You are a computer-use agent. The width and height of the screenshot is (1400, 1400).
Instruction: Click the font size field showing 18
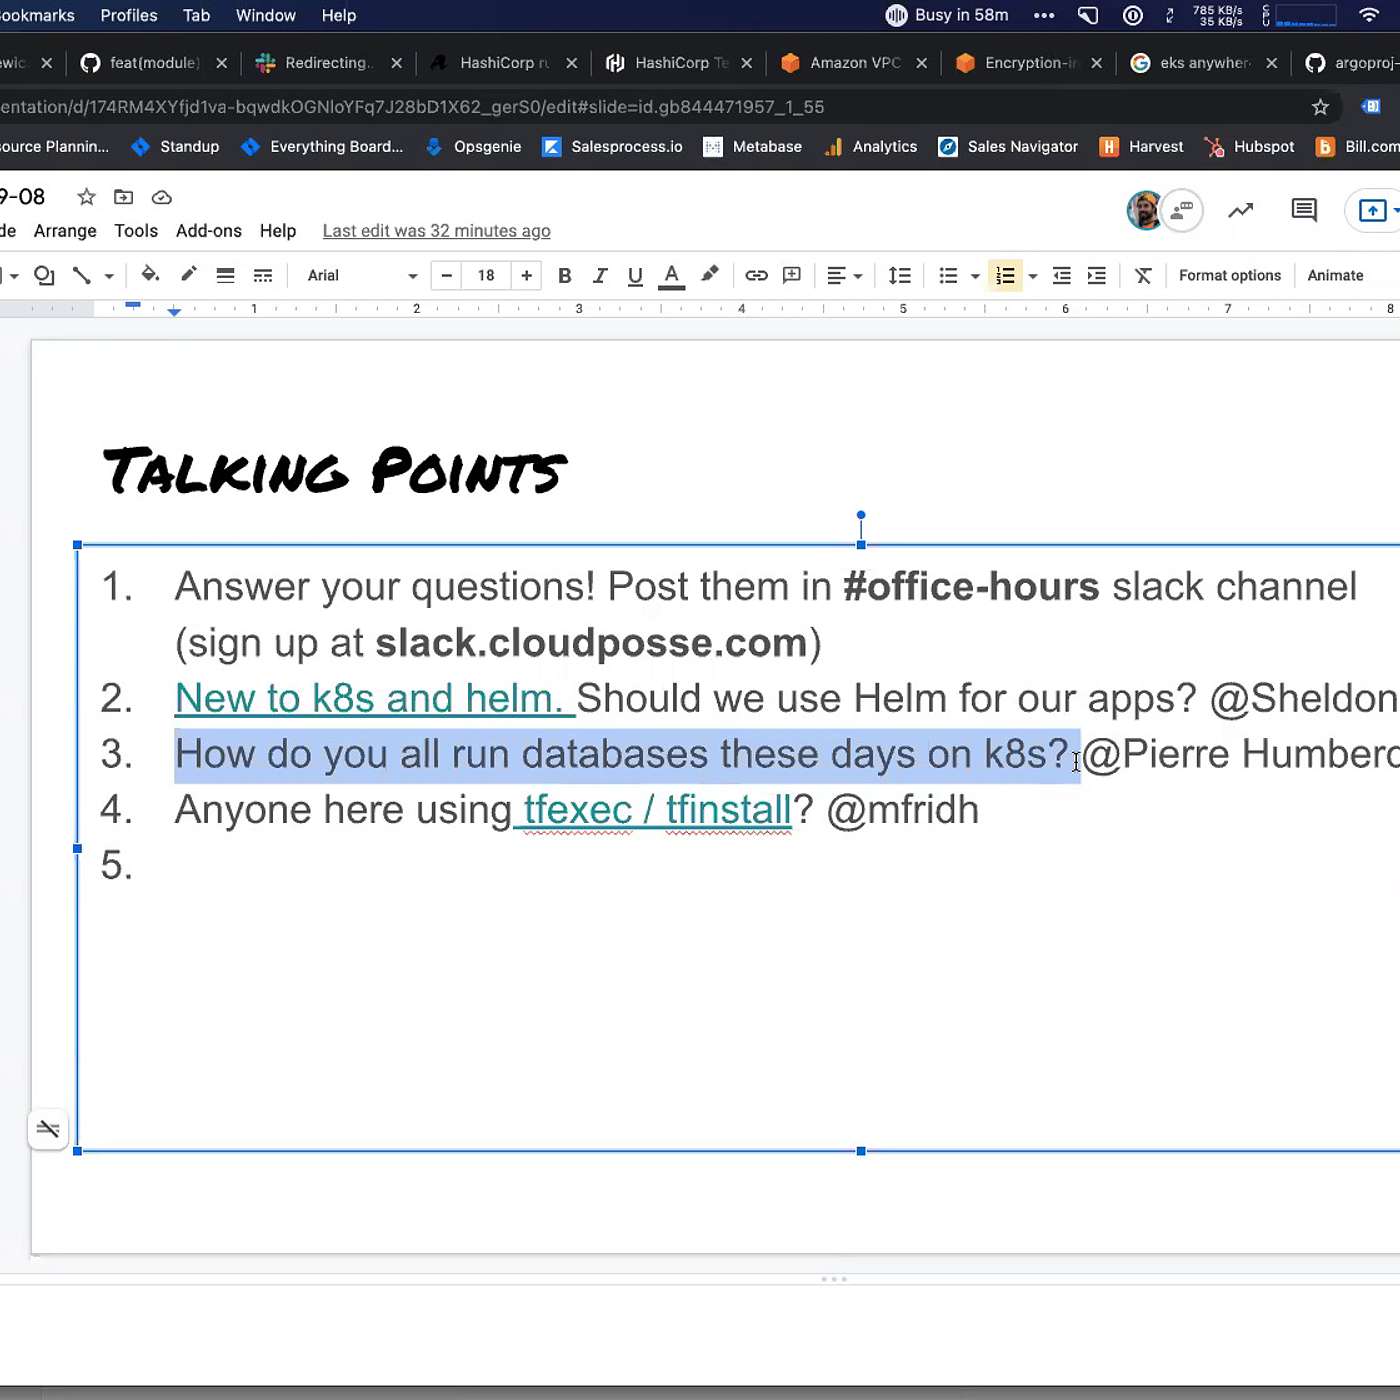pyautogui.click(x=486, y=276)
